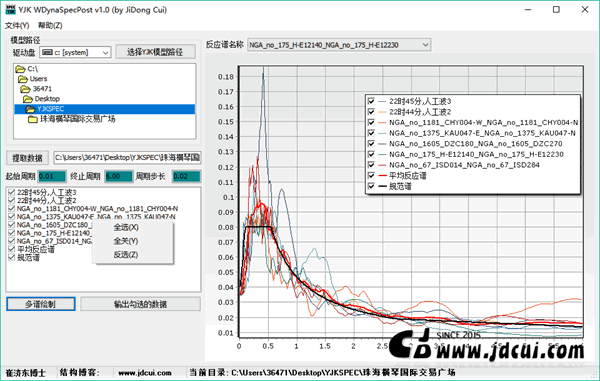Uncheck 22时45分,人工波3 in left list
The height and width of the screenshot is (381, 600).
point(11,192)
